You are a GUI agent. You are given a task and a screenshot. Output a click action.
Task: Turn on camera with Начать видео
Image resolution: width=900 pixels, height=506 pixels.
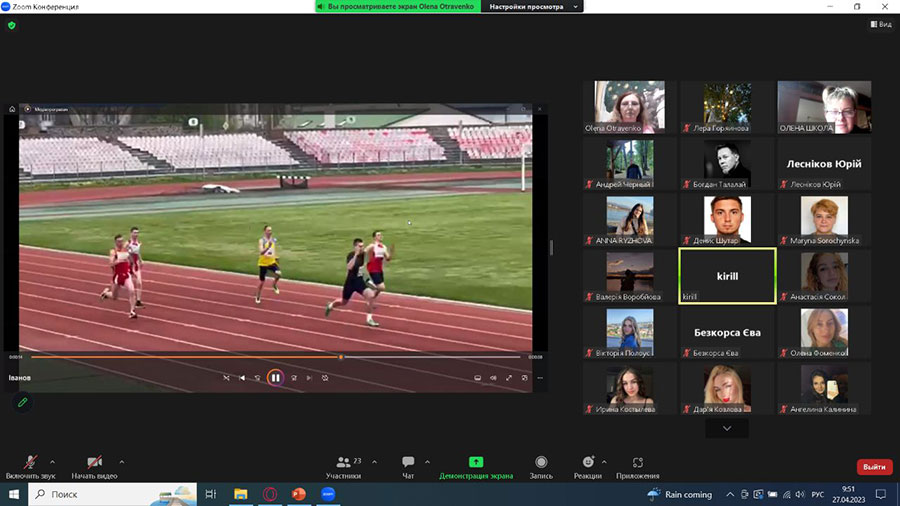point(94,466)
